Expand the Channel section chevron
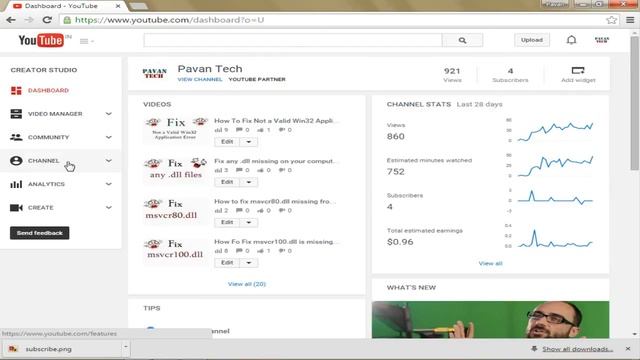 pos(109,161)
